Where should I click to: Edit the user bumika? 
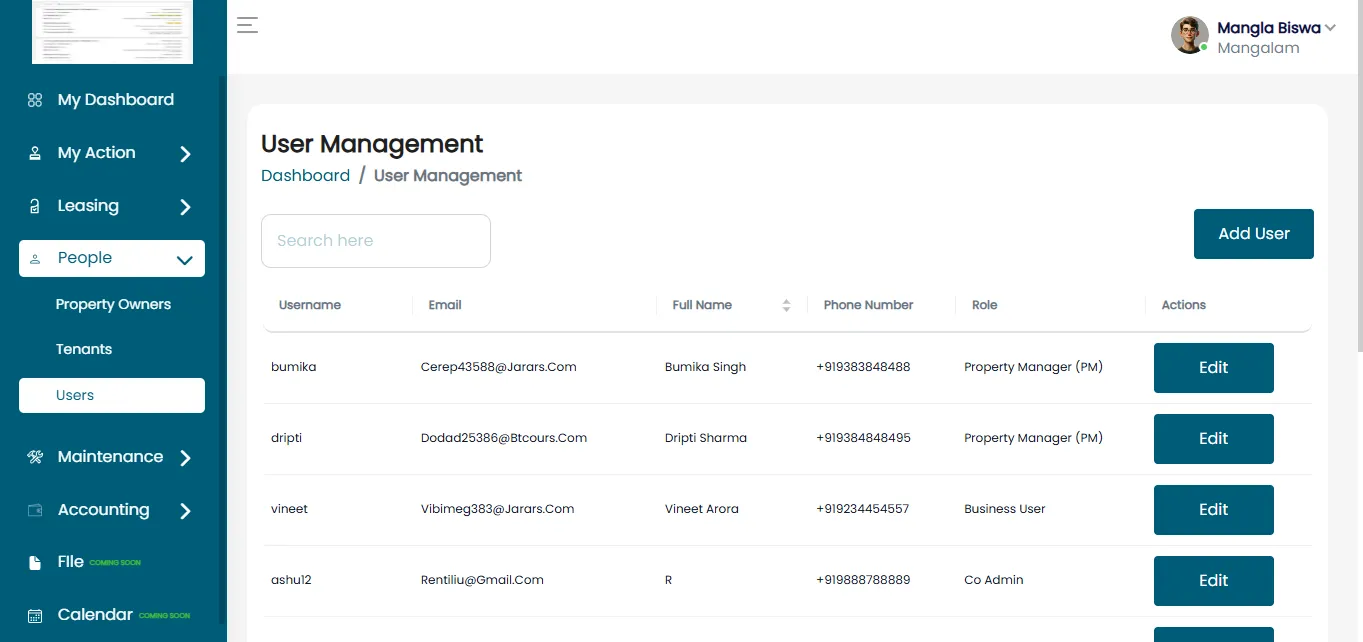1214,368
